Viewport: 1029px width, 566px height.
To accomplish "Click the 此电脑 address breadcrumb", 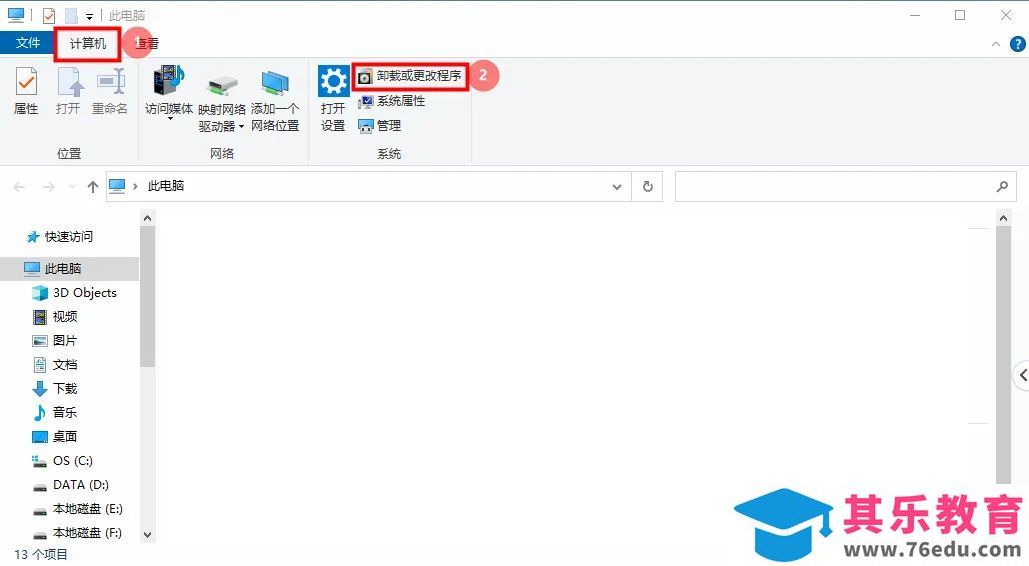I will pos(166,186).
